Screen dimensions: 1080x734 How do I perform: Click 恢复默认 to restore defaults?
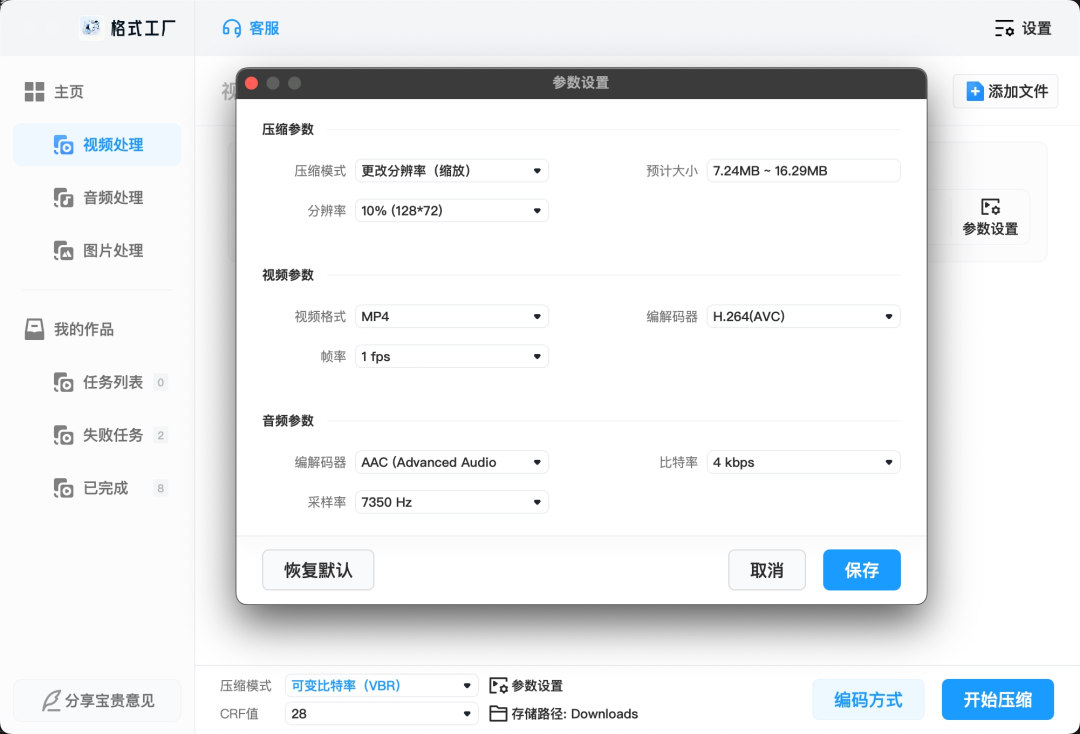tap(318, 569)
